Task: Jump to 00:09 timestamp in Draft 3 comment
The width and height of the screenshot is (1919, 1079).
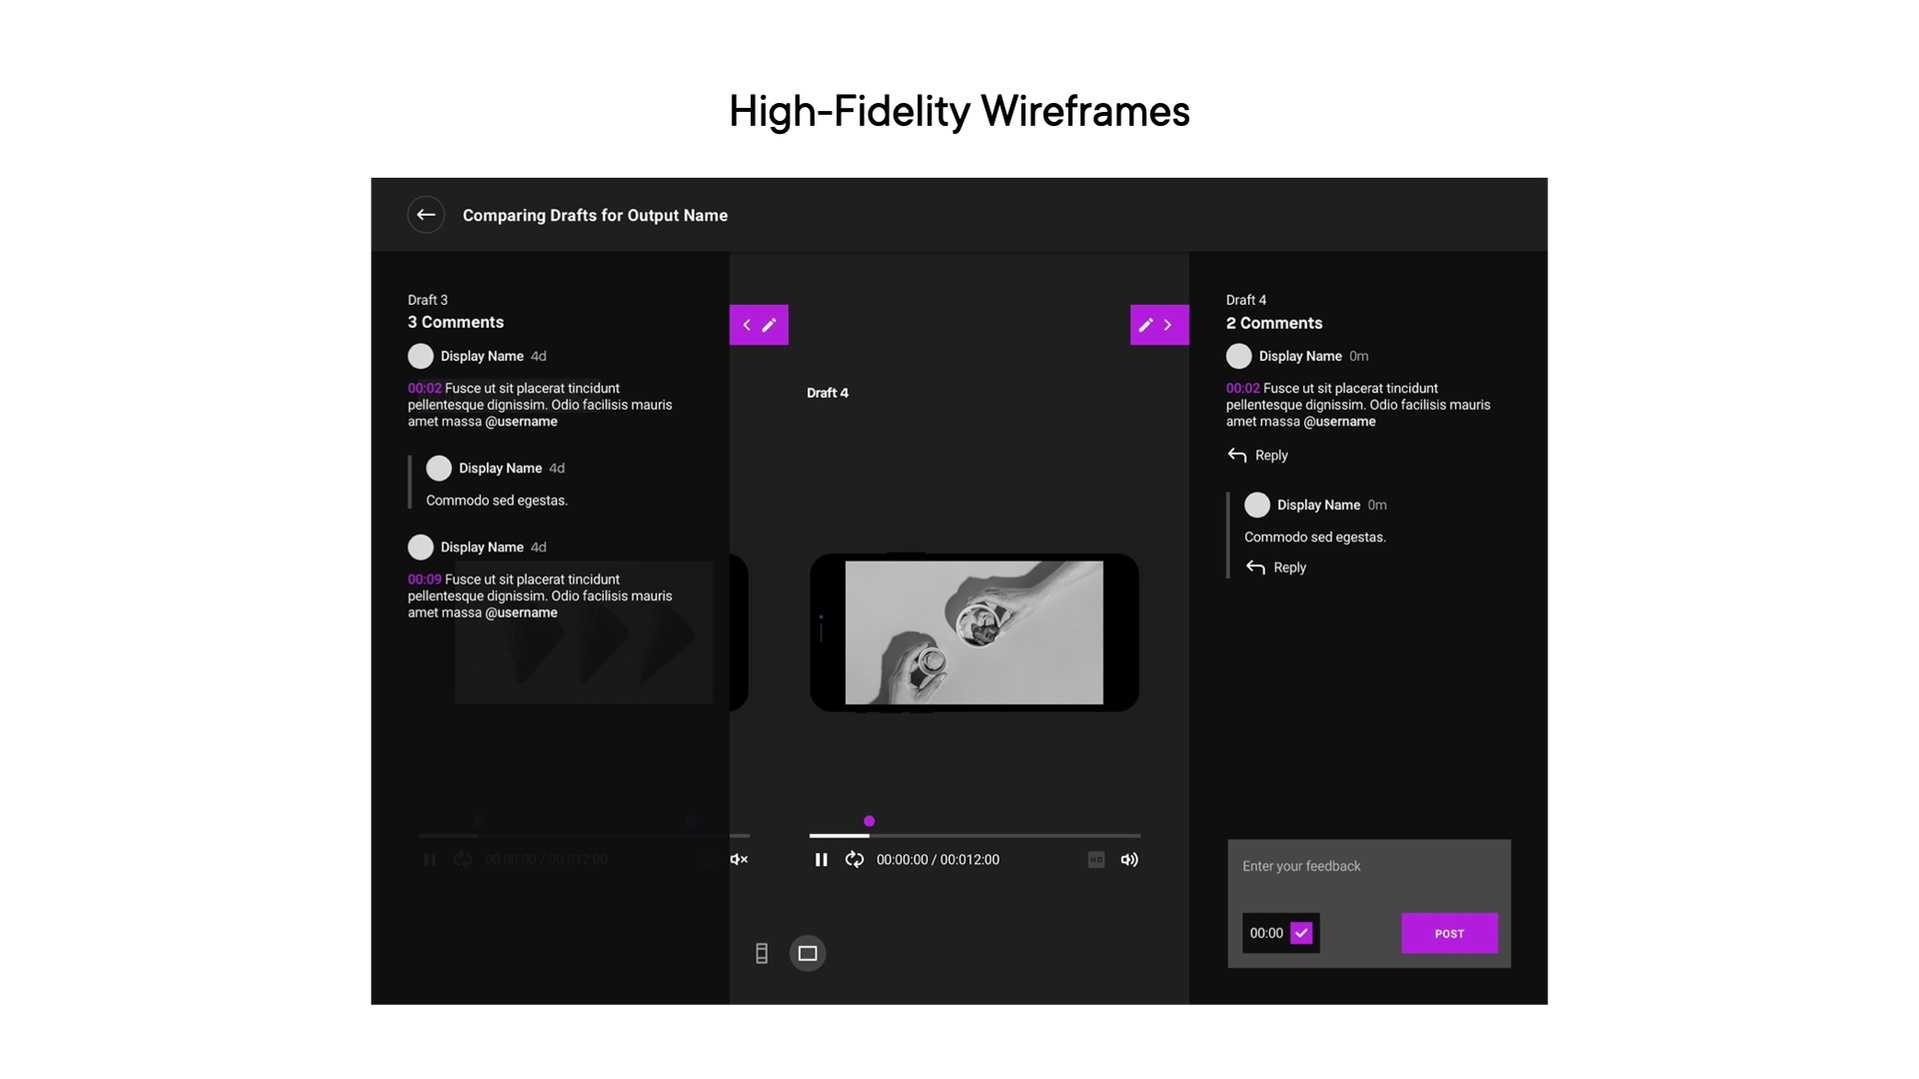Action: pyautogui.click(x=424, y=580)
